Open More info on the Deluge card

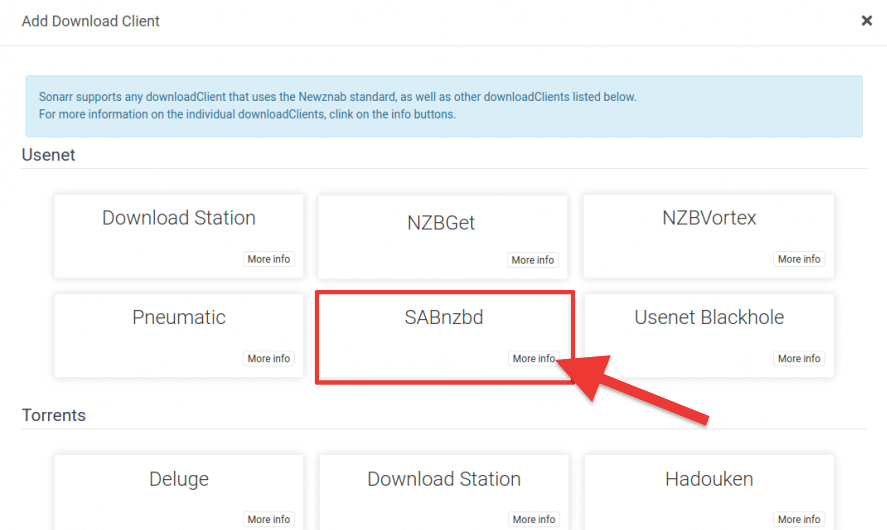tap(268, 519)
